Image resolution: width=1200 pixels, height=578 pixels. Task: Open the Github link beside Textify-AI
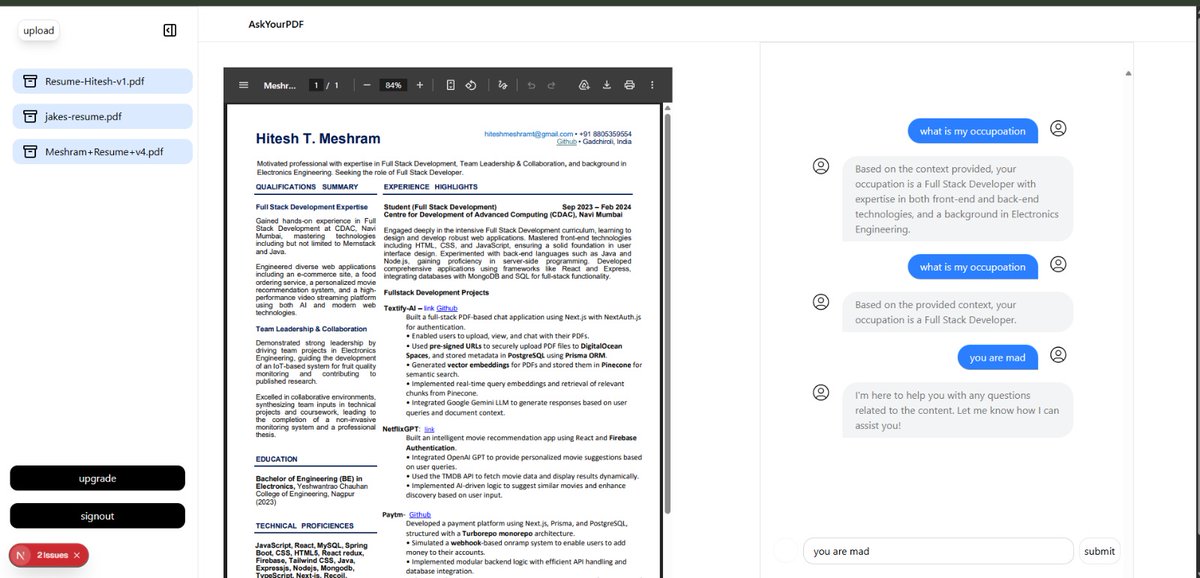coord(448,307)
